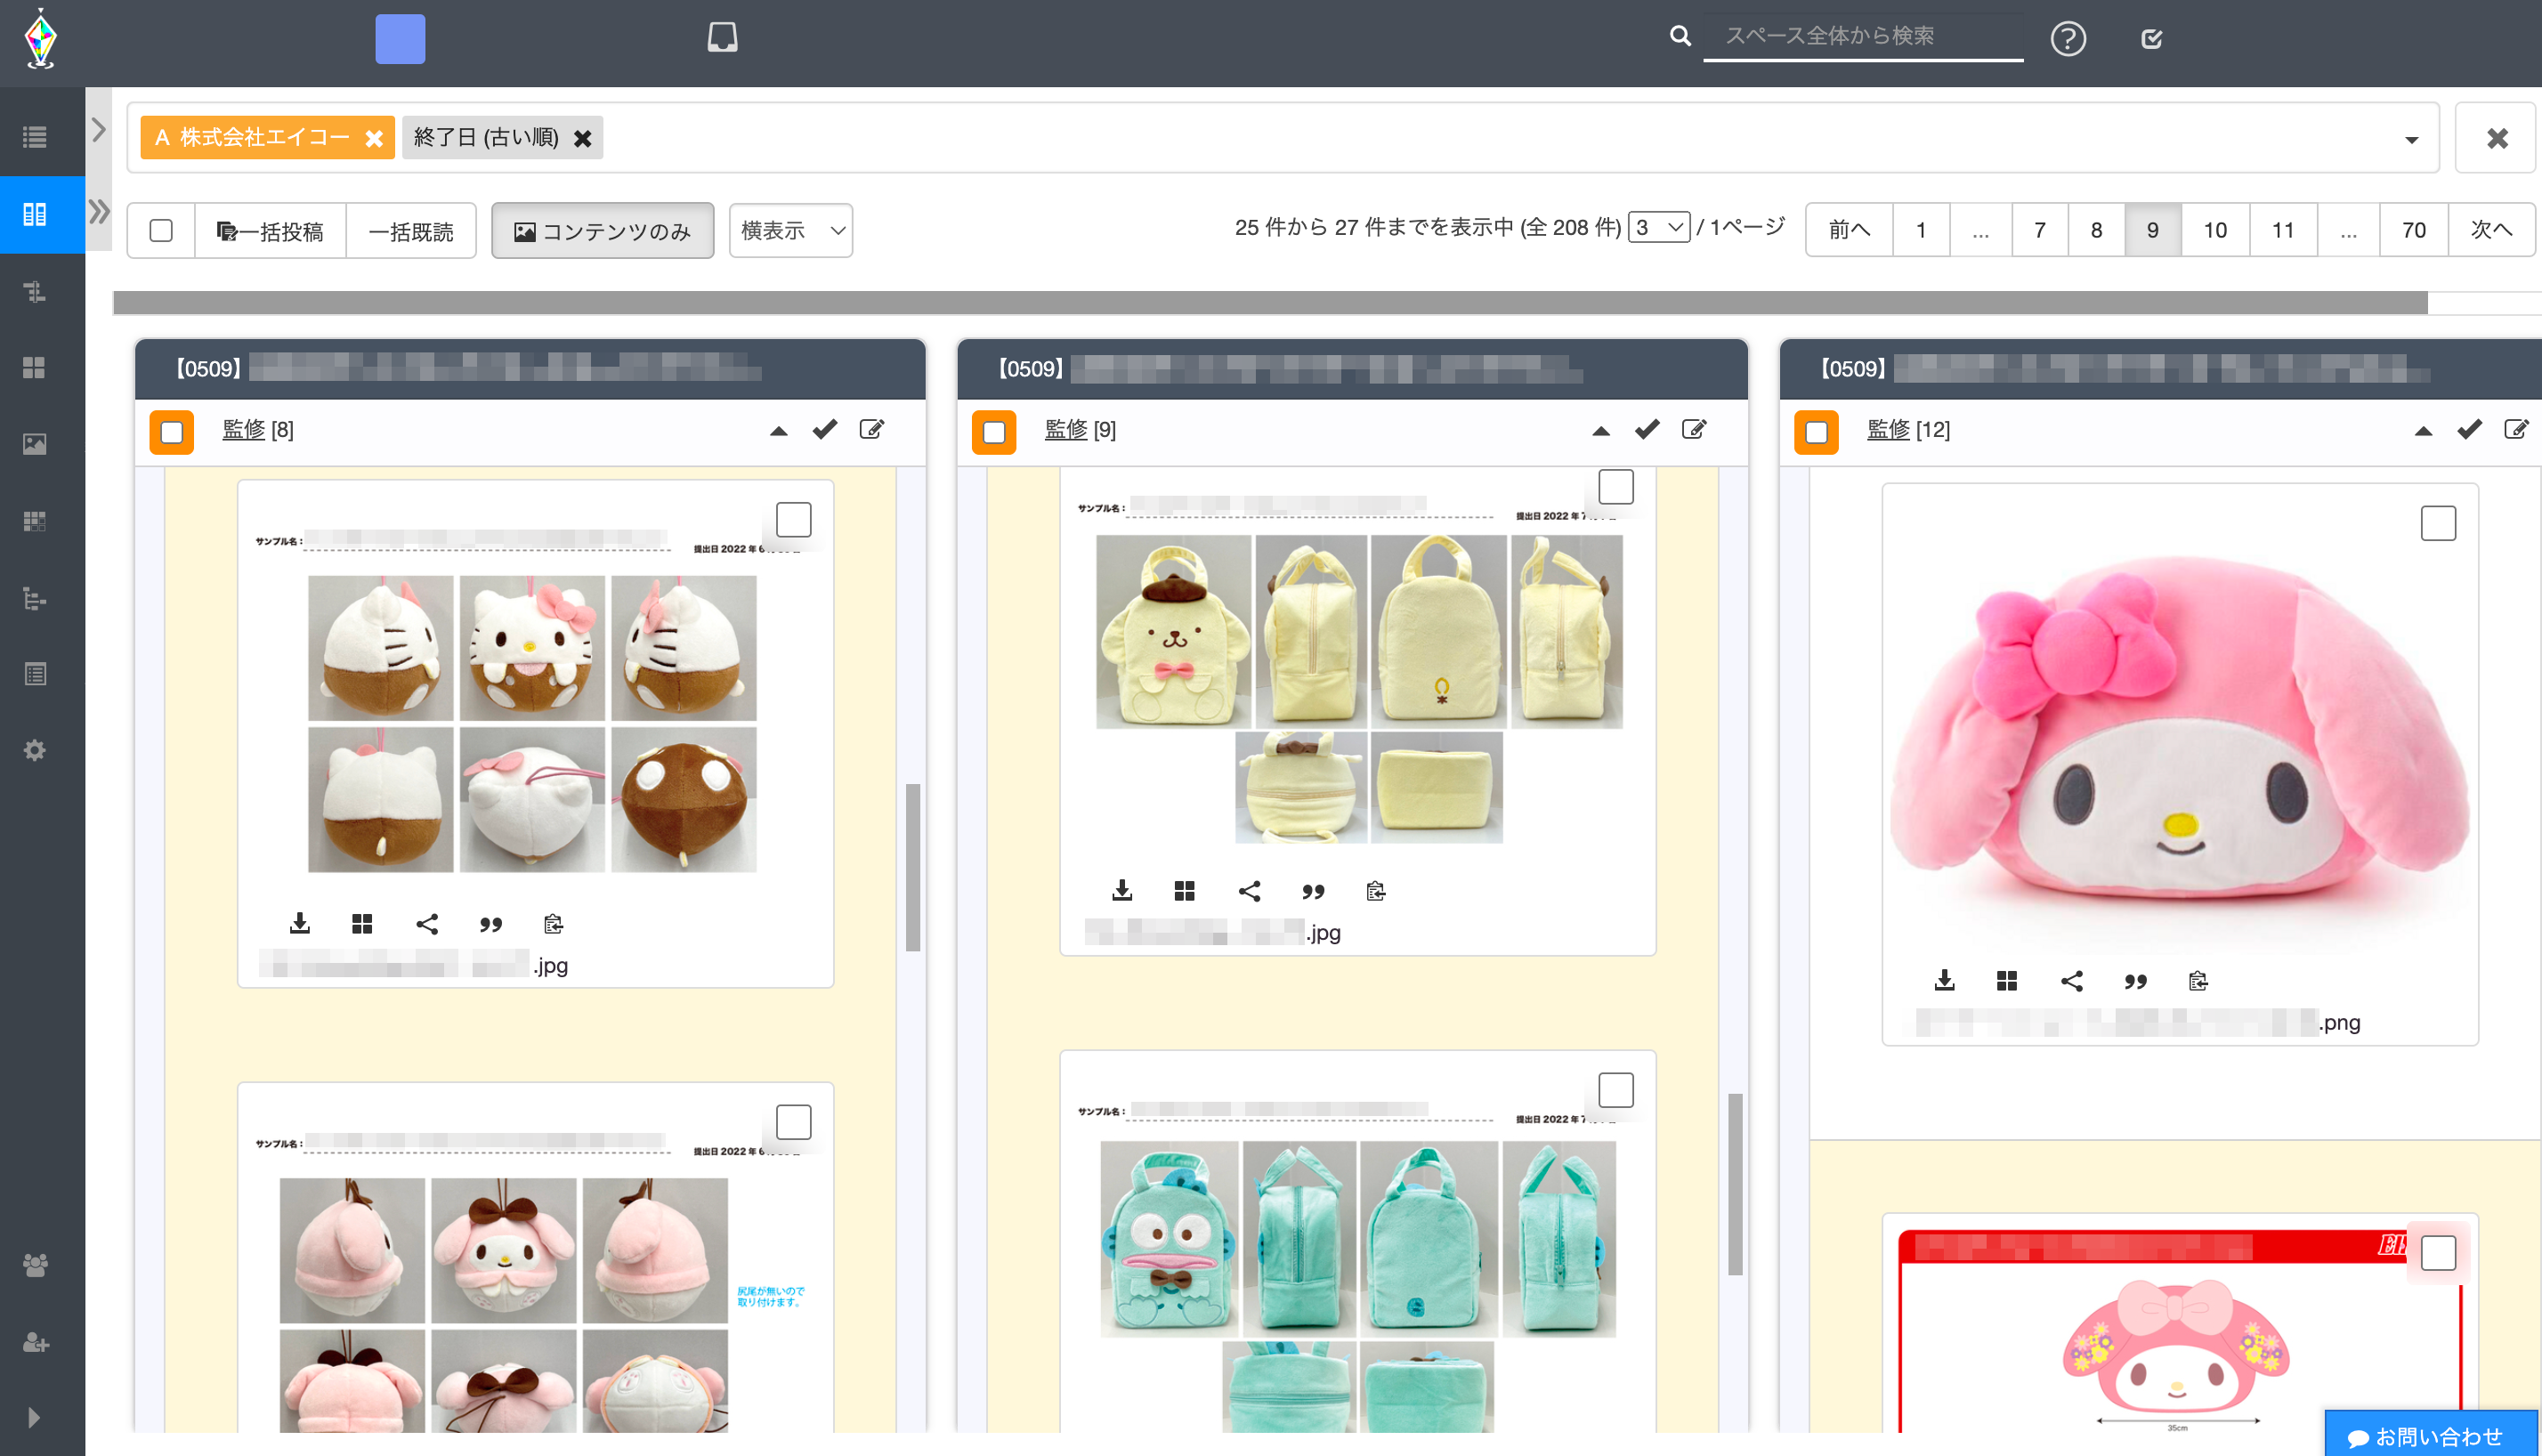Toggle orange checkbox for 監修 [8] column

(x=172, y=432)
